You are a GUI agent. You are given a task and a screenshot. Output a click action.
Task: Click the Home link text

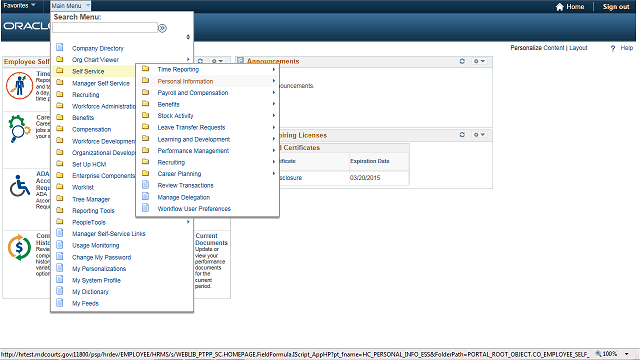[x=575, y=7]
